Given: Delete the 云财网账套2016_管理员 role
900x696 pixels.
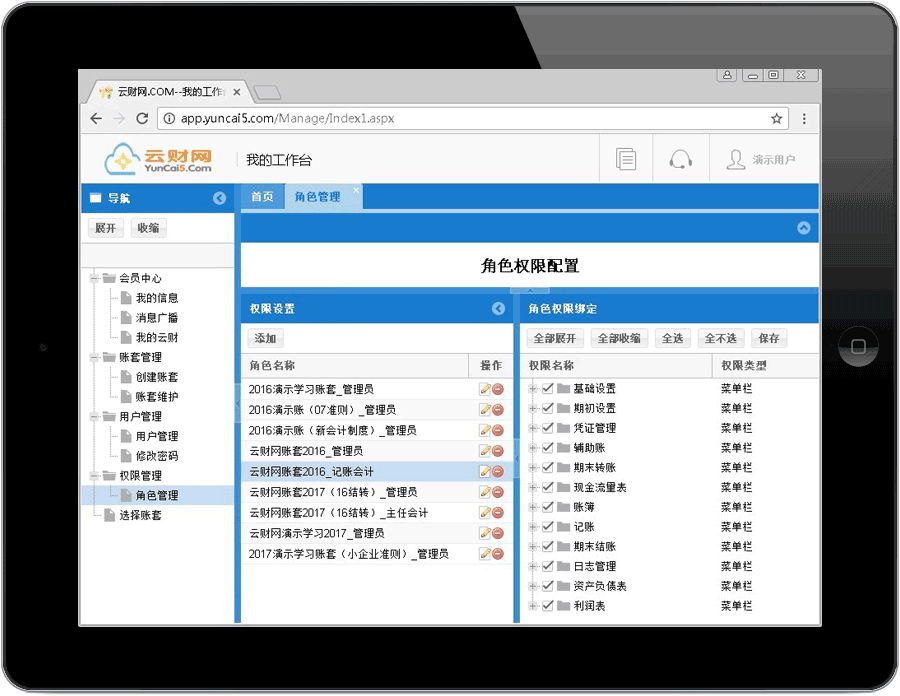Looking at the screenshot, I should tap(498, 451).
